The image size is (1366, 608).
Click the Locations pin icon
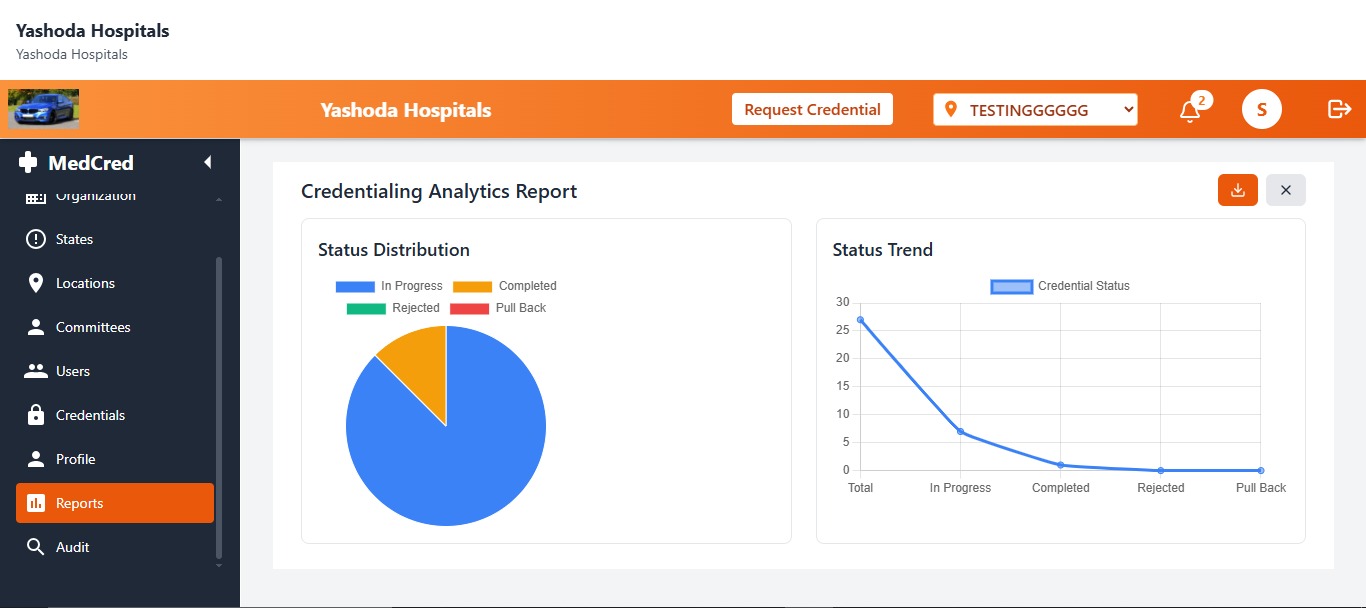36,283
